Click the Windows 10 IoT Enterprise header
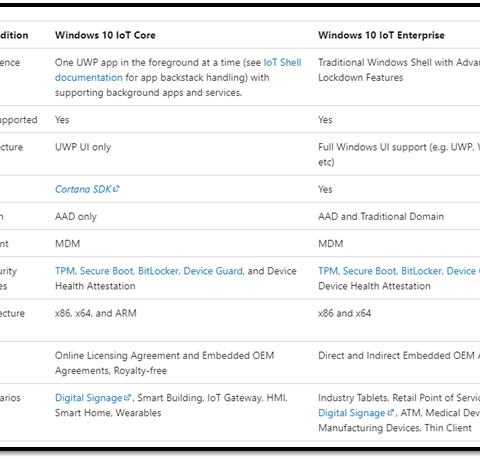 (x=381, y=35)
